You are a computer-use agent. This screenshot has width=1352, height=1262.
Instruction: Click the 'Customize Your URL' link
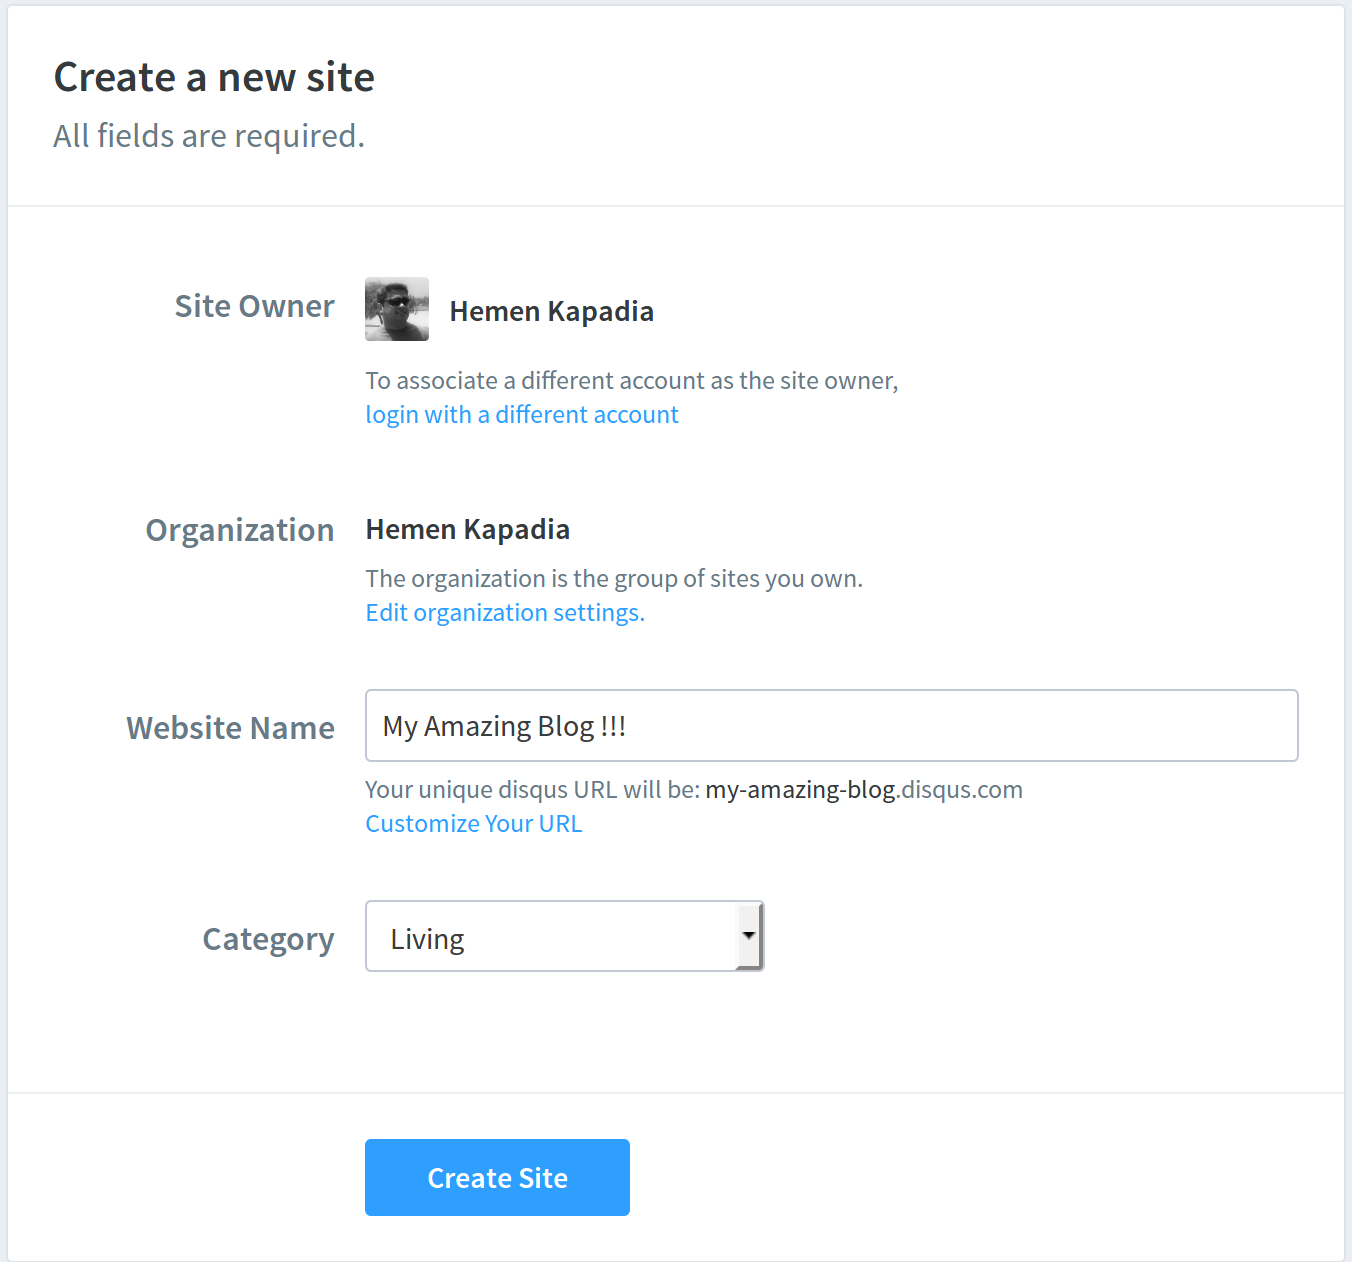(x=474, y=823)
